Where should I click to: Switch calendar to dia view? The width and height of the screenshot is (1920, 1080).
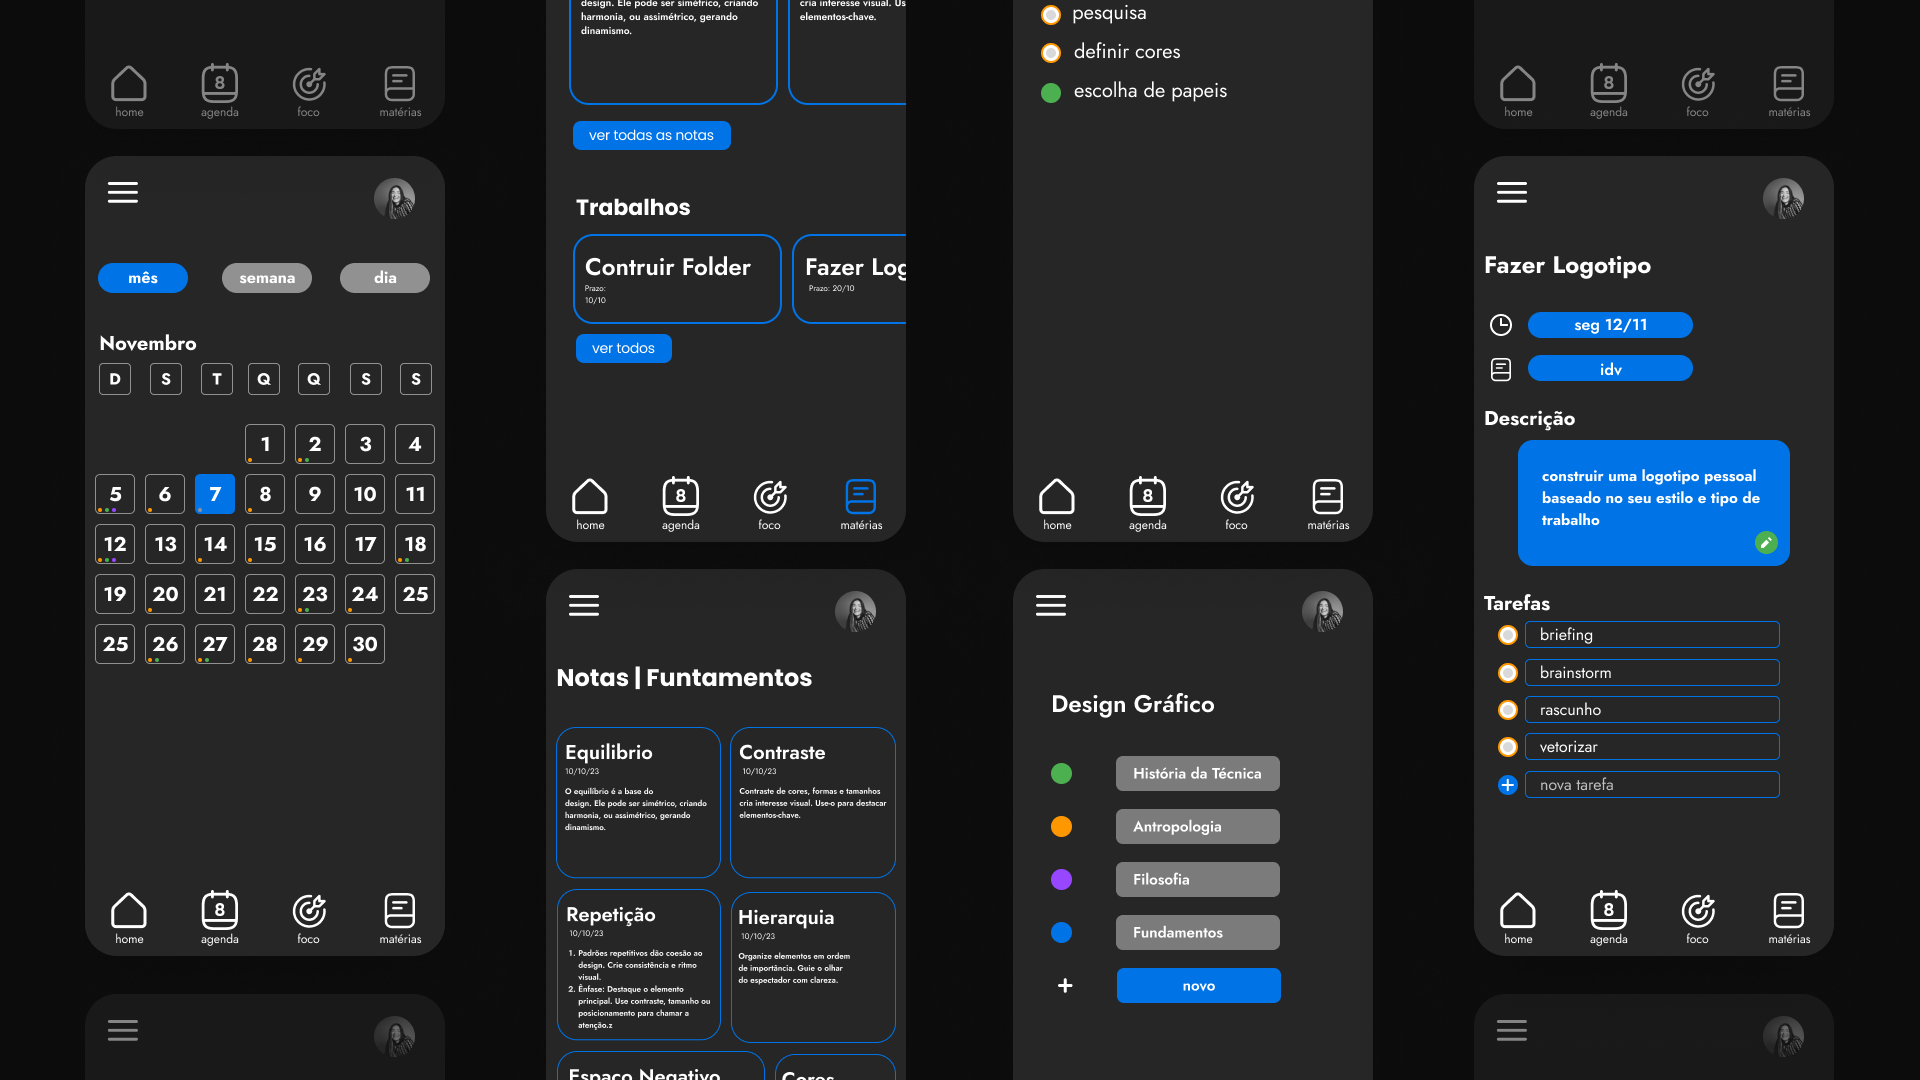385,278
